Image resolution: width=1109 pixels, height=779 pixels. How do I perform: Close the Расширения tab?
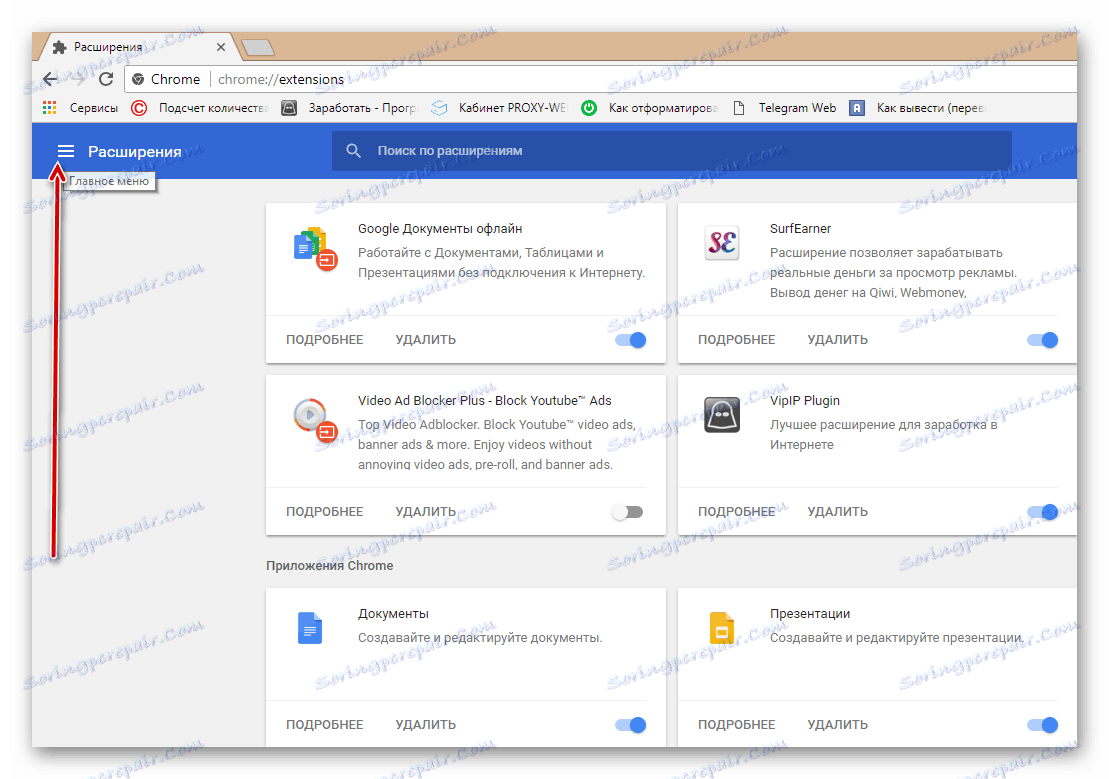tap(221, 47)
